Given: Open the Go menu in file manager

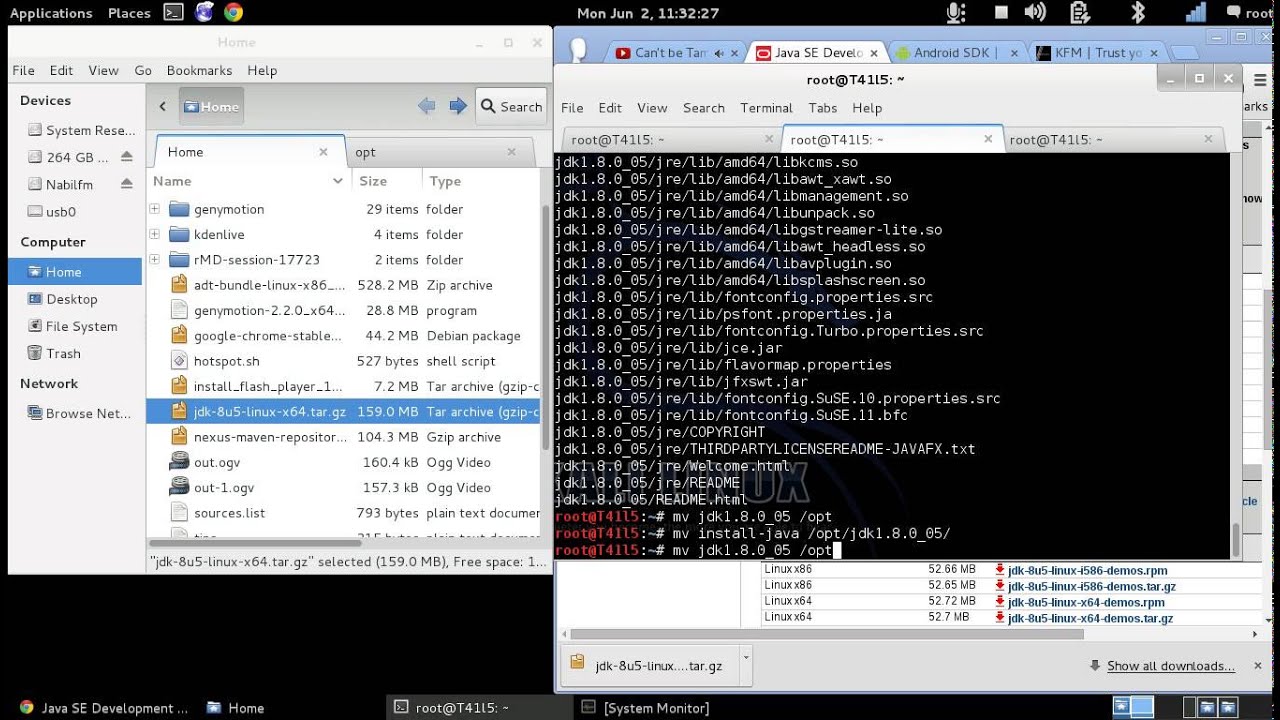Looking at the screenshot, I should [x=143, y=71].
